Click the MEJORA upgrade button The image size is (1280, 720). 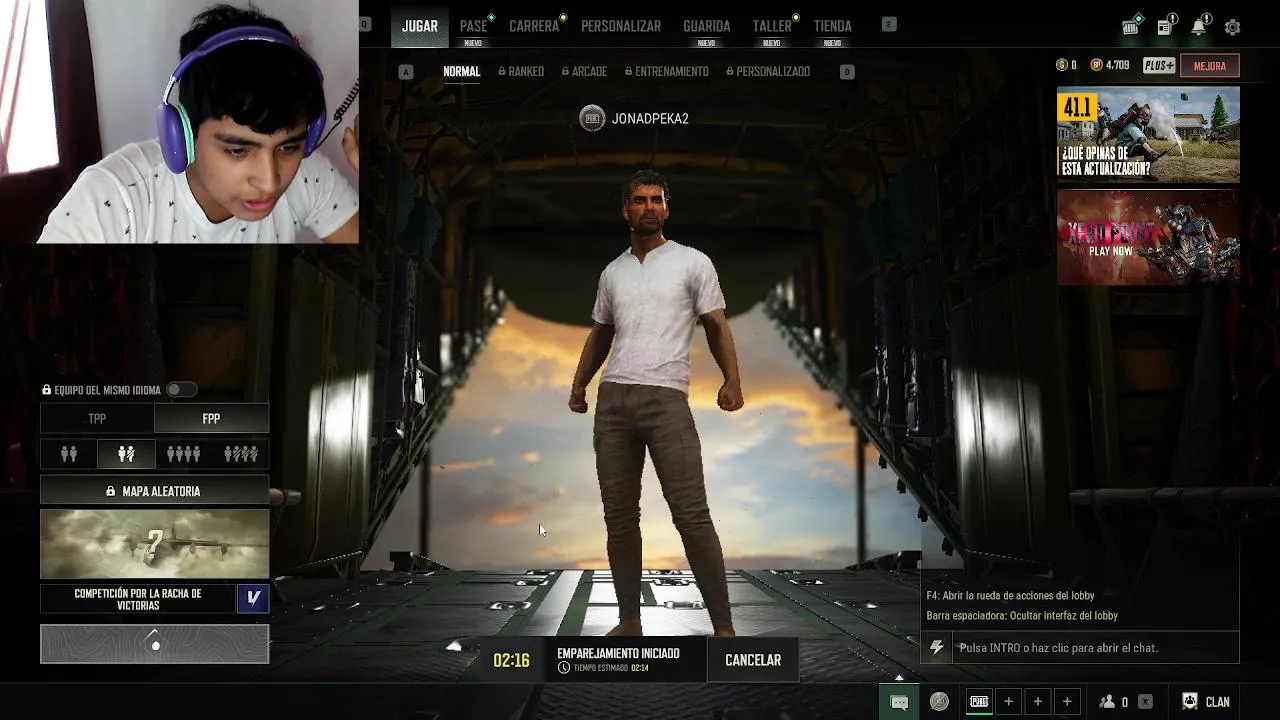1210,66
